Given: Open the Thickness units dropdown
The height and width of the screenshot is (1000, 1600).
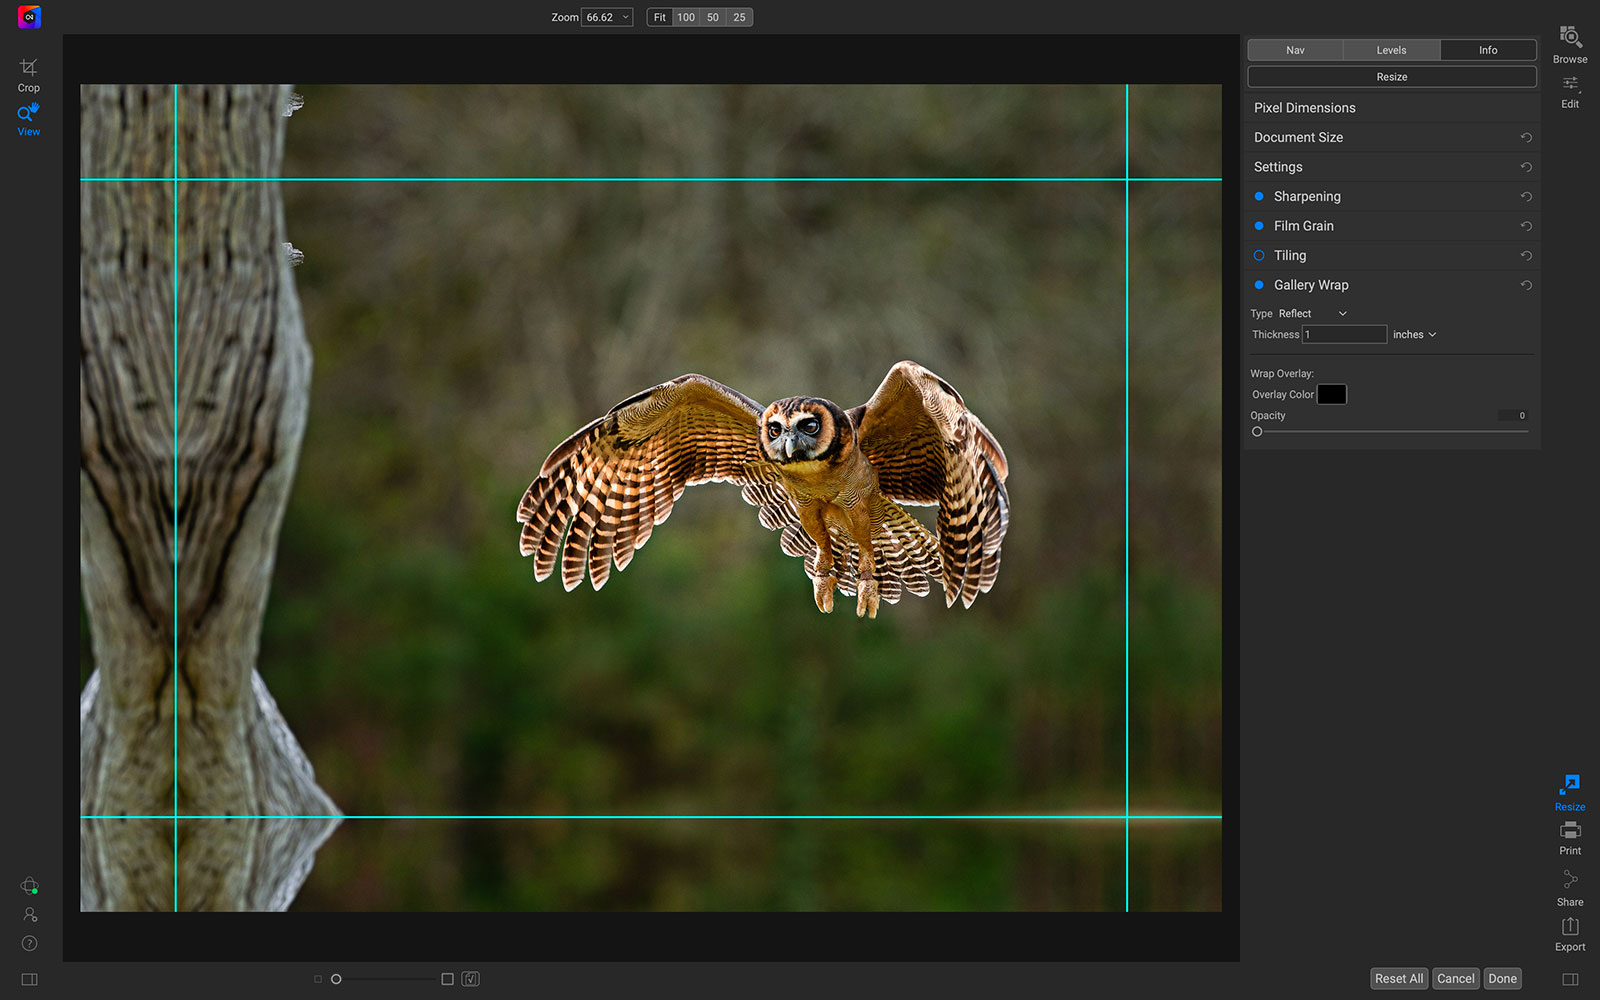Looking at the screenshot, I should coord(1414,335).
